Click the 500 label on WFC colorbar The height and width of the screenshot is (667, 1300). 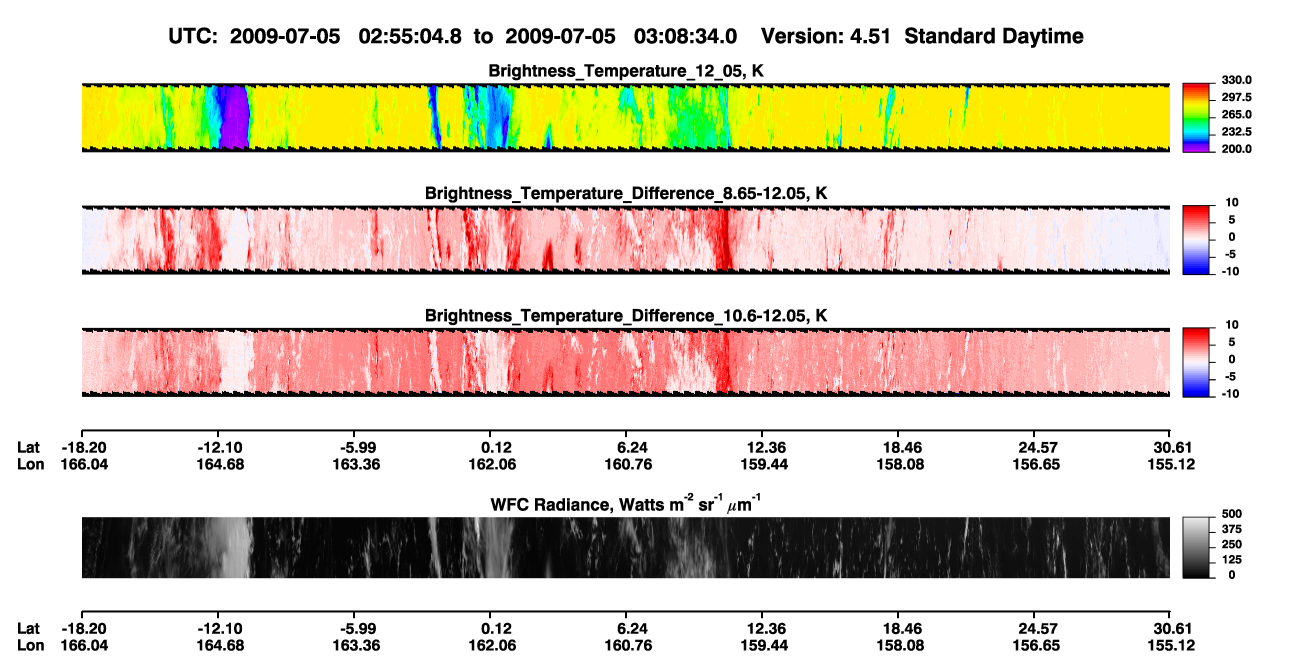coord(1231,513)
